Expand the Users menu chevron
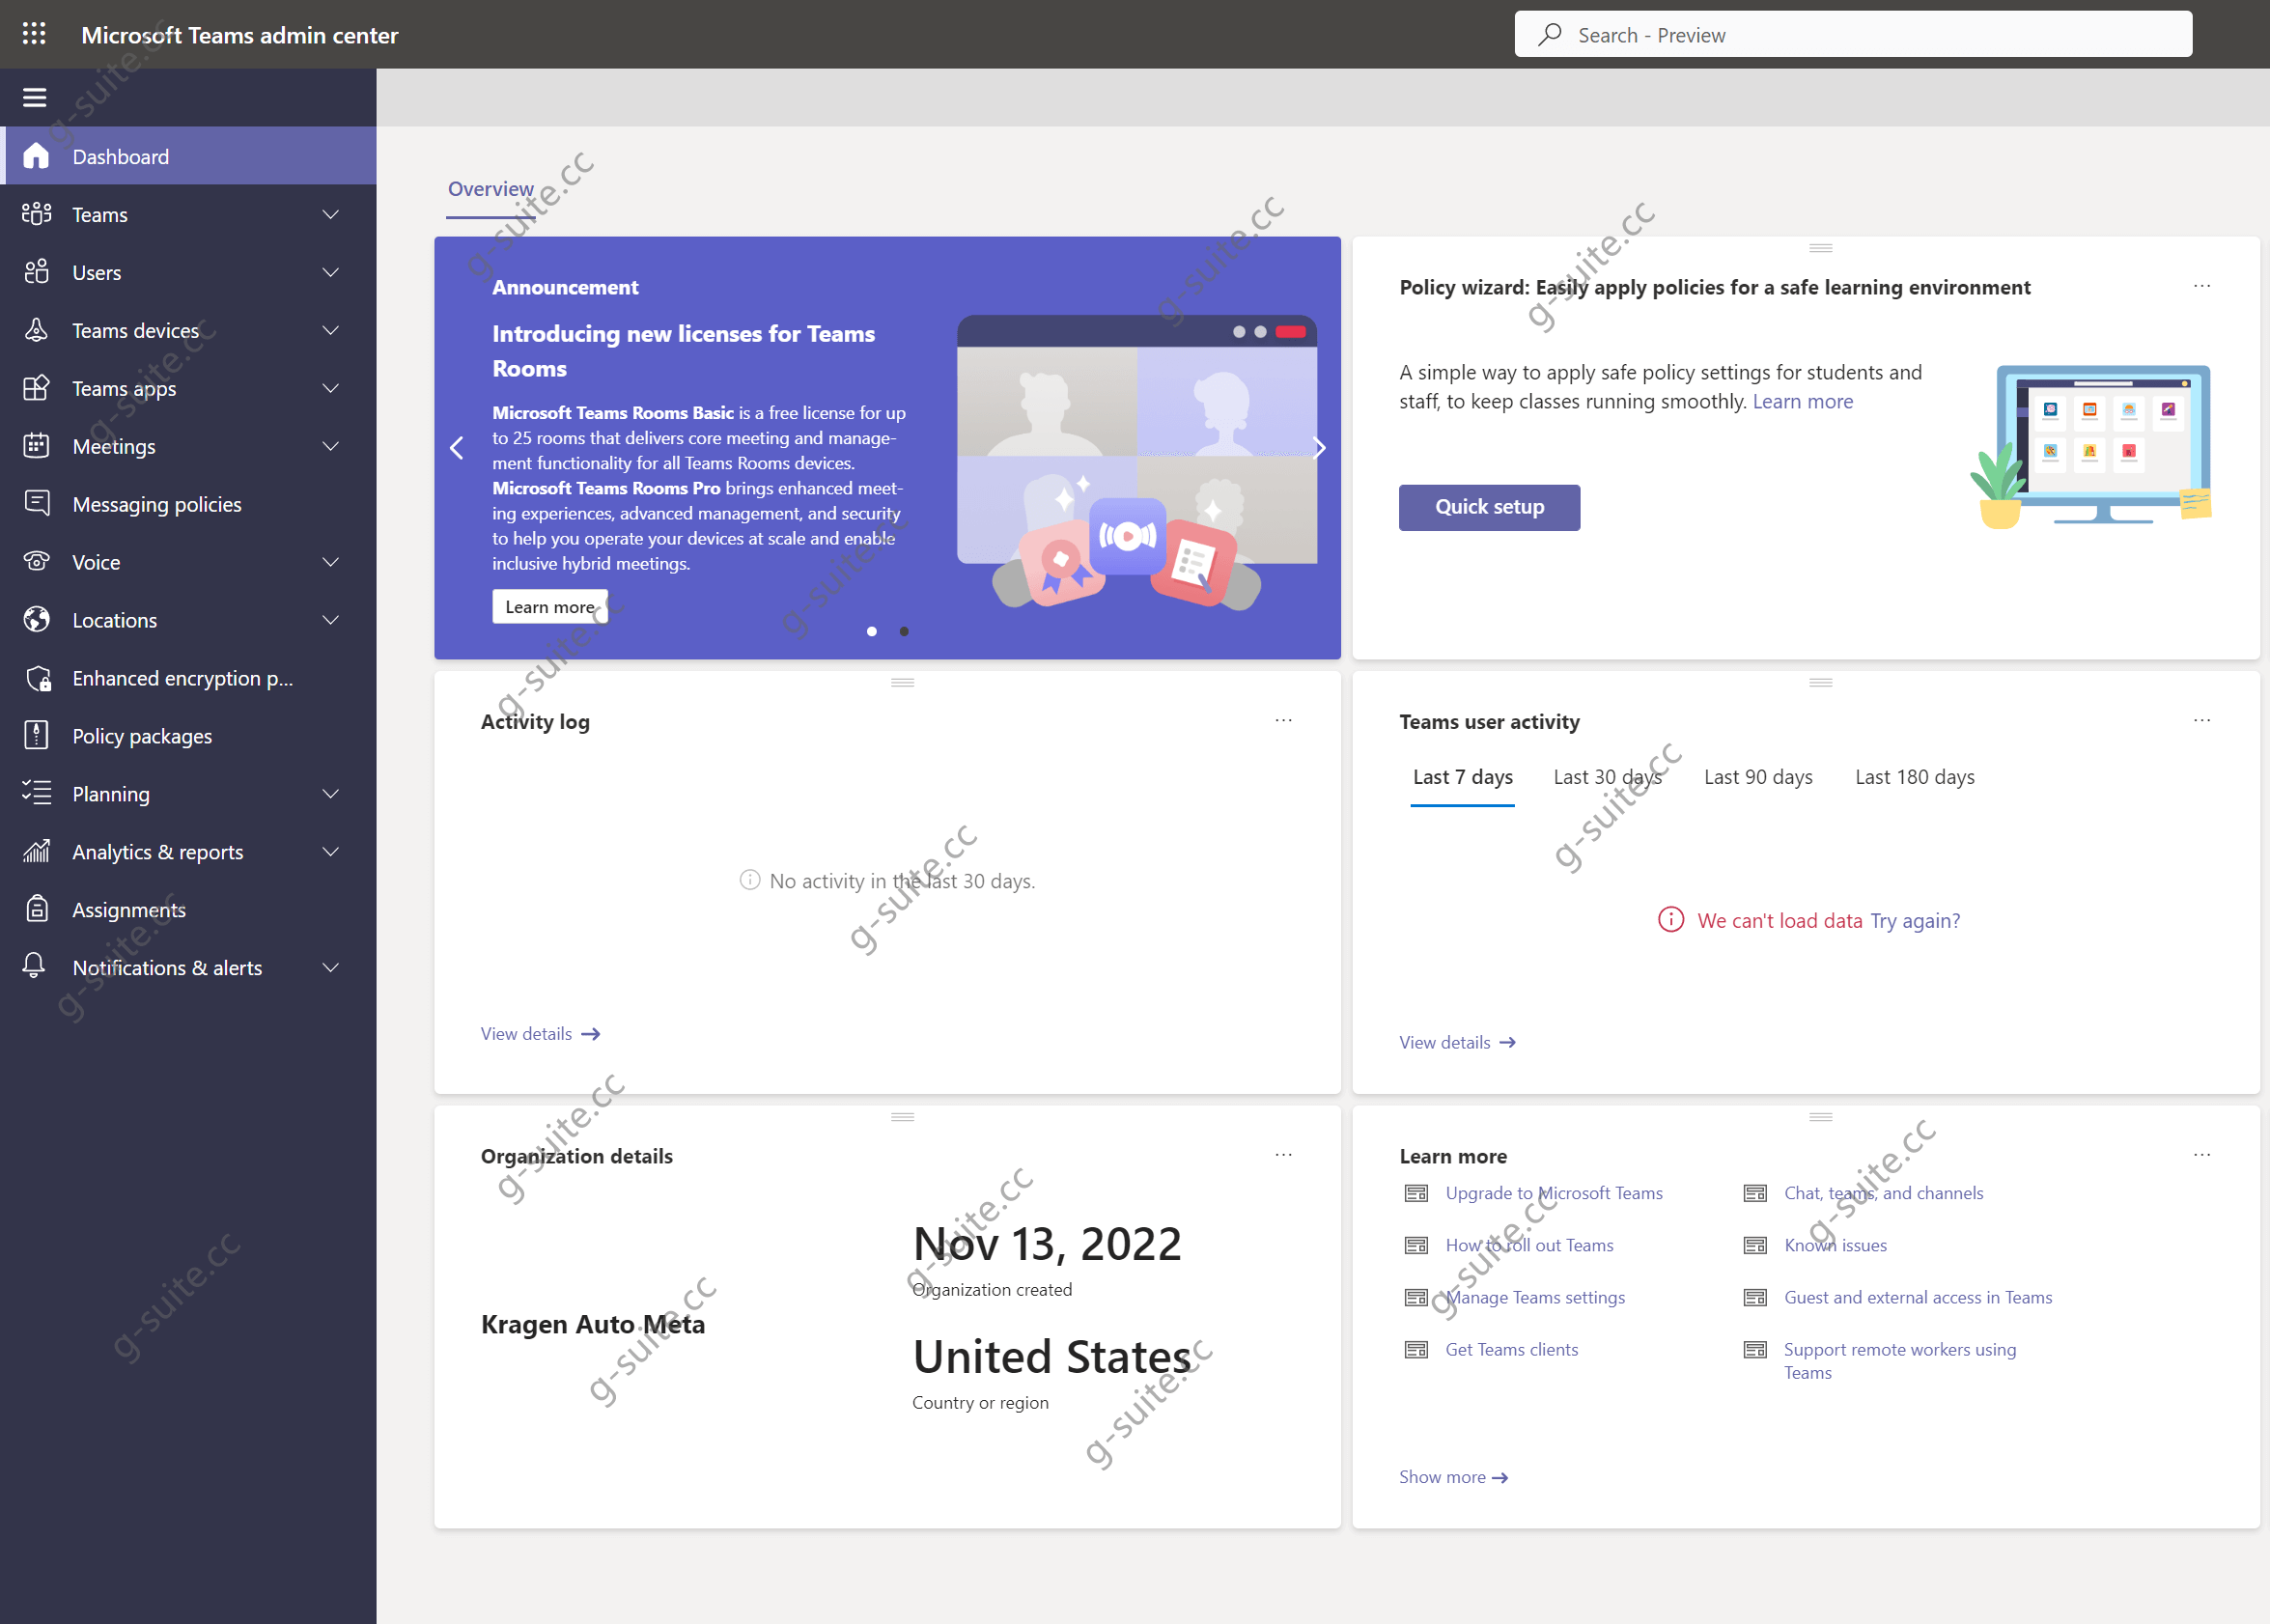 coord(331,272)
